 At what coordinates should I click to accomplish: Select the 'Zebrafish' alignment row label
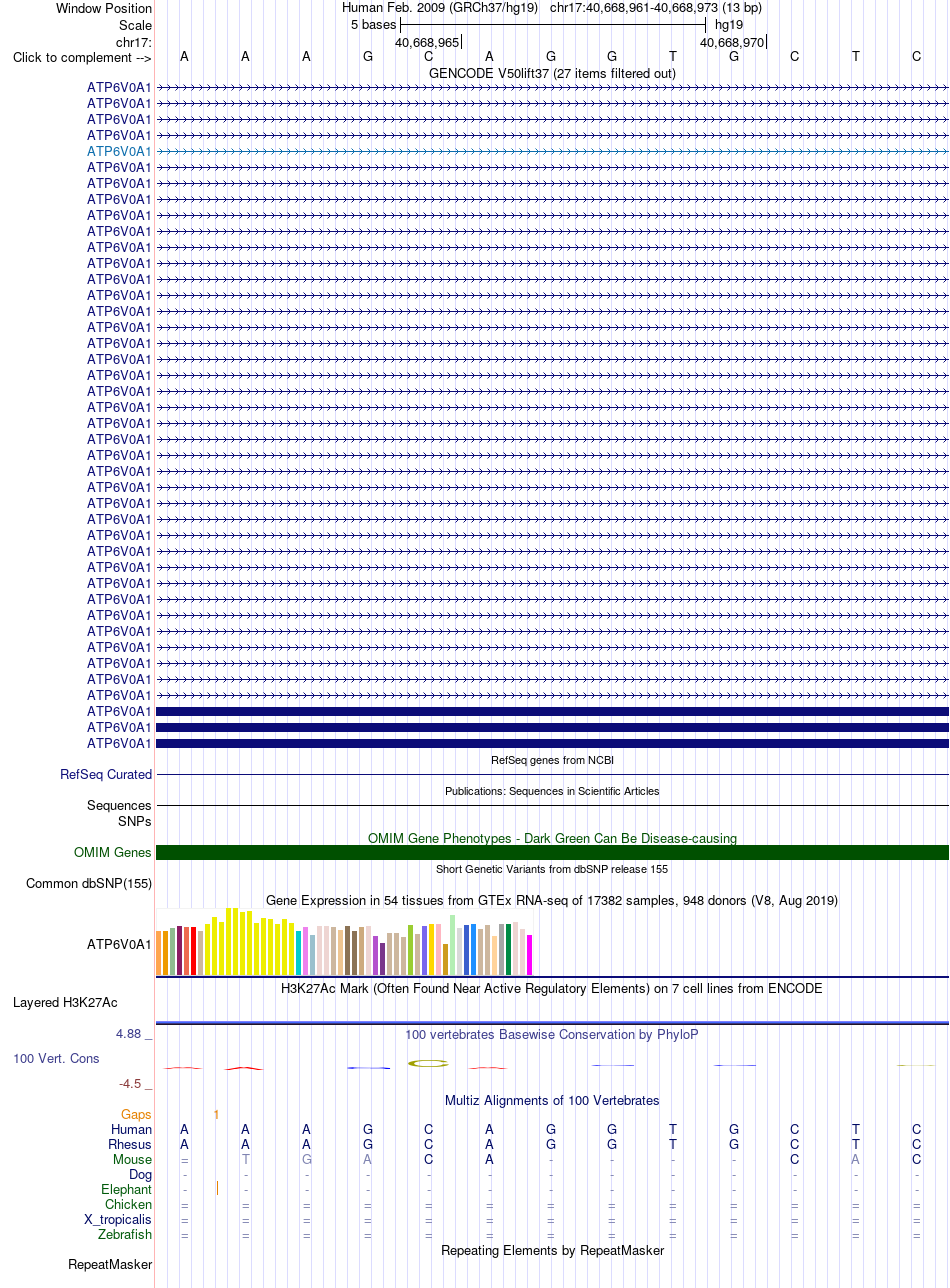coord(125,1235)
